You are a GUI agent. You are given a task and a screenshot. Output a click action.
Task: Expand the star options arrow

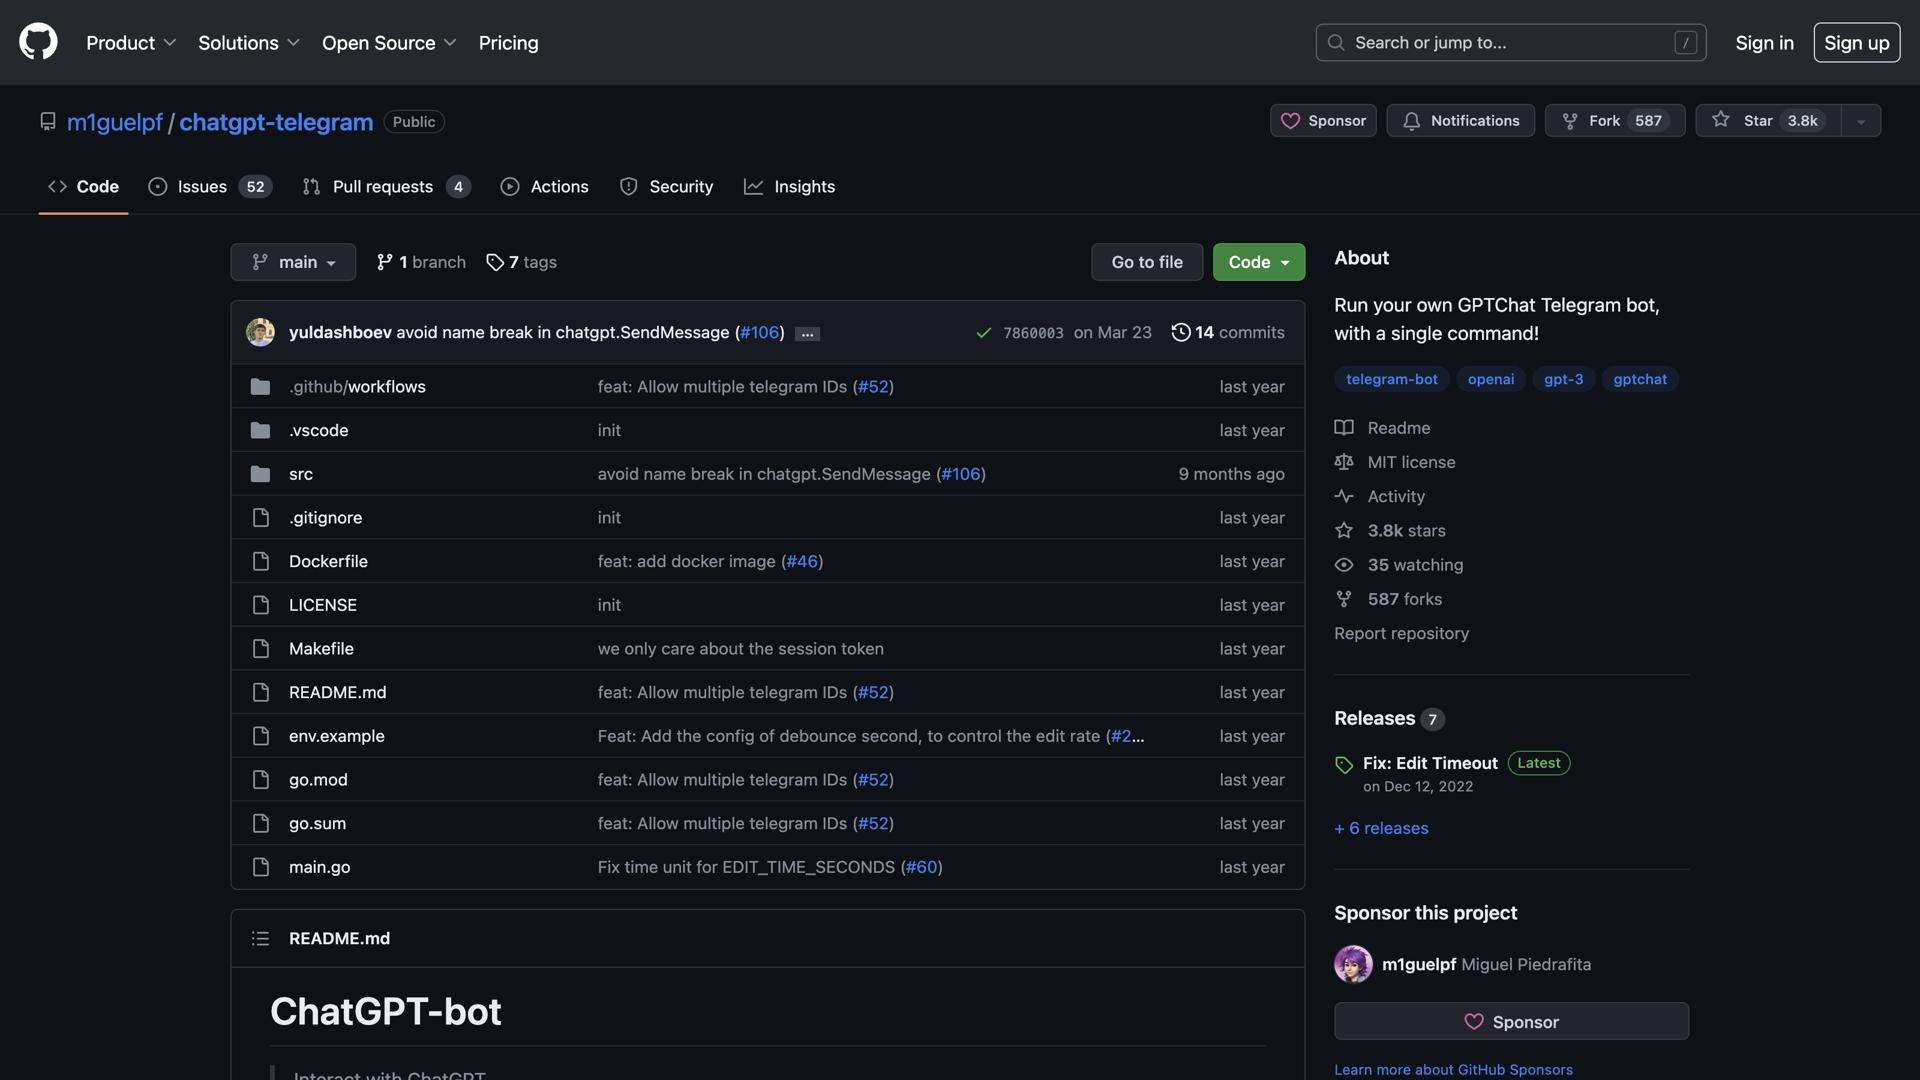coord(1859,120)
